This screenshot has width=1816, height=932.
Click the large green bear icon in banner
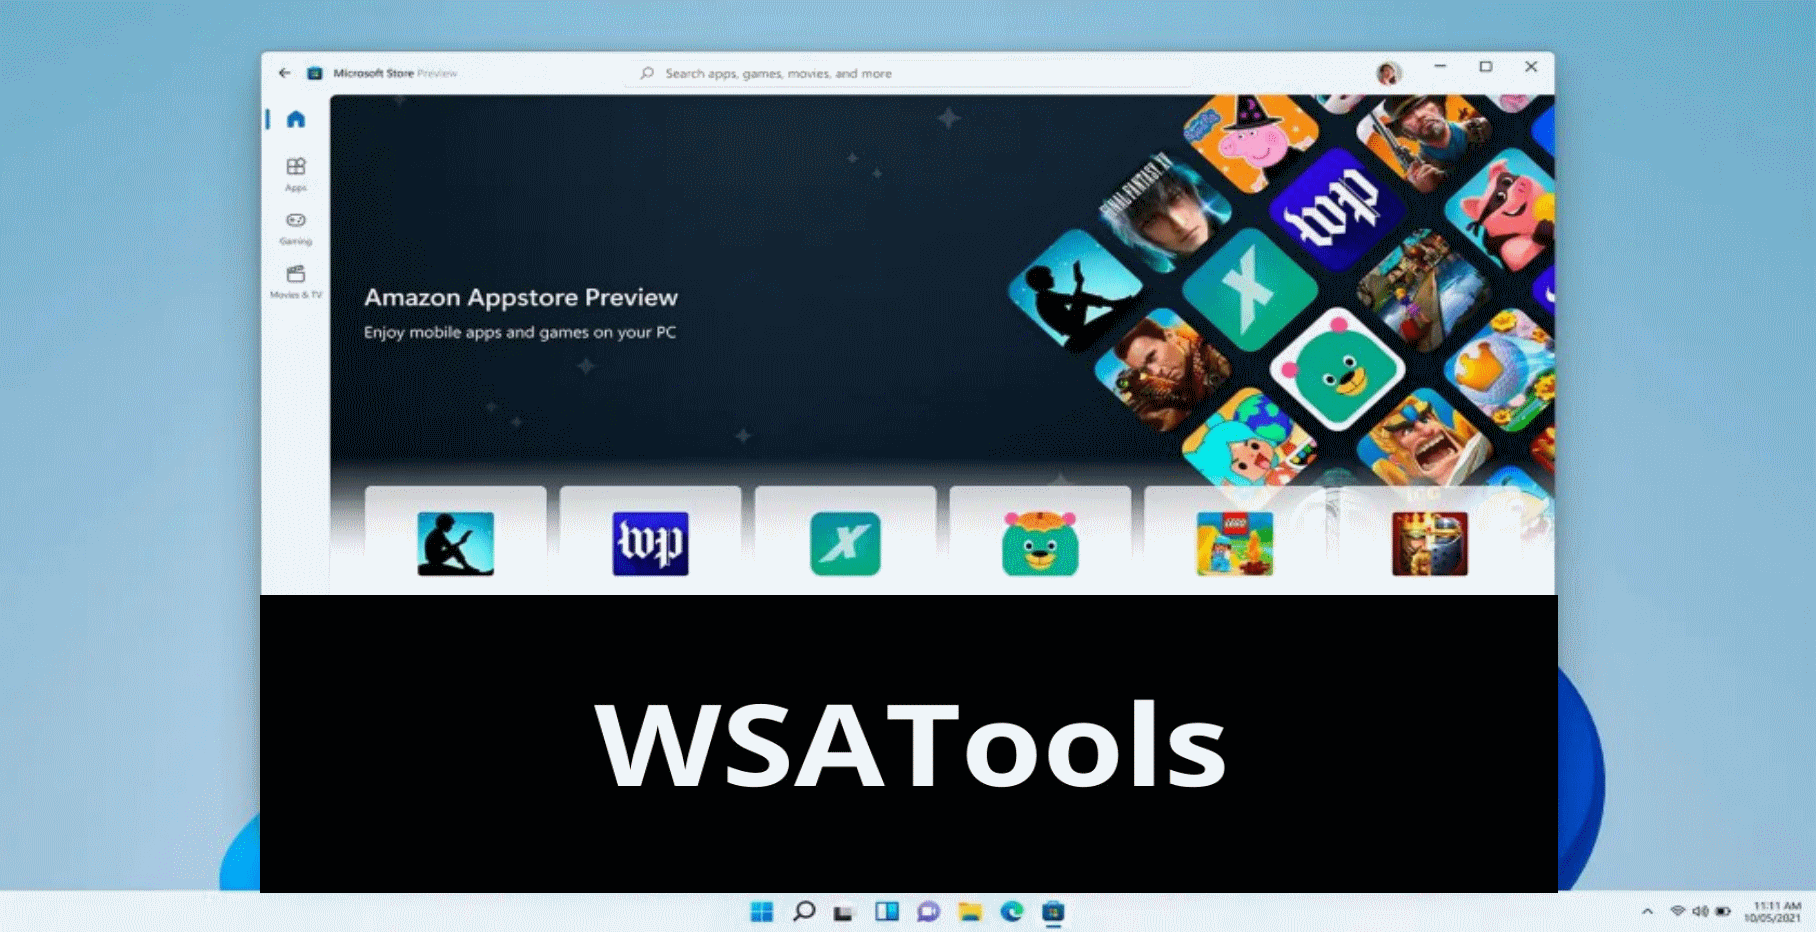coord(1337,369)
